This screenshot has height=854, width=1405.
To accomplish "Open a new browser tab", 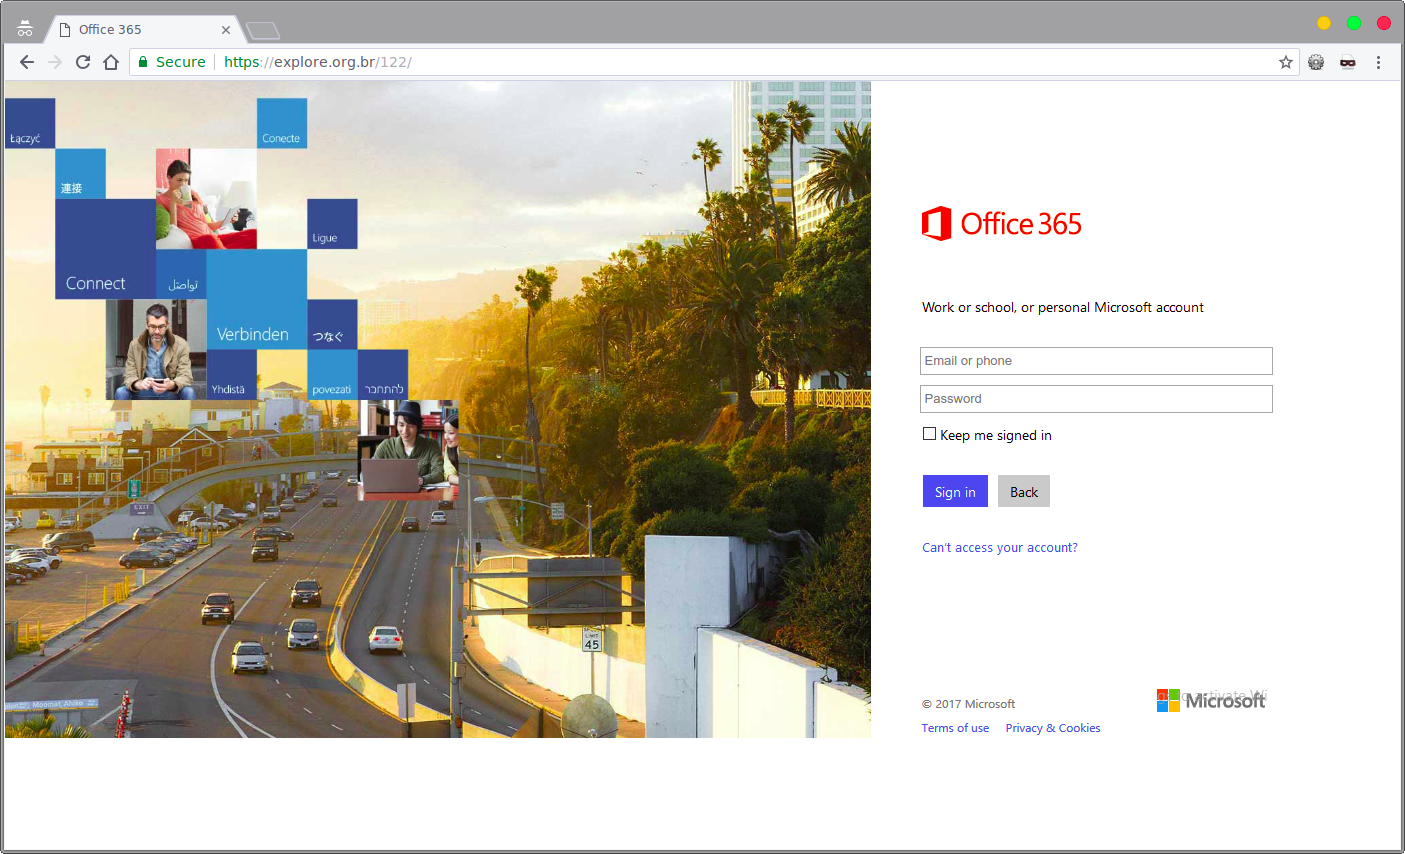I will click(262, 30).
